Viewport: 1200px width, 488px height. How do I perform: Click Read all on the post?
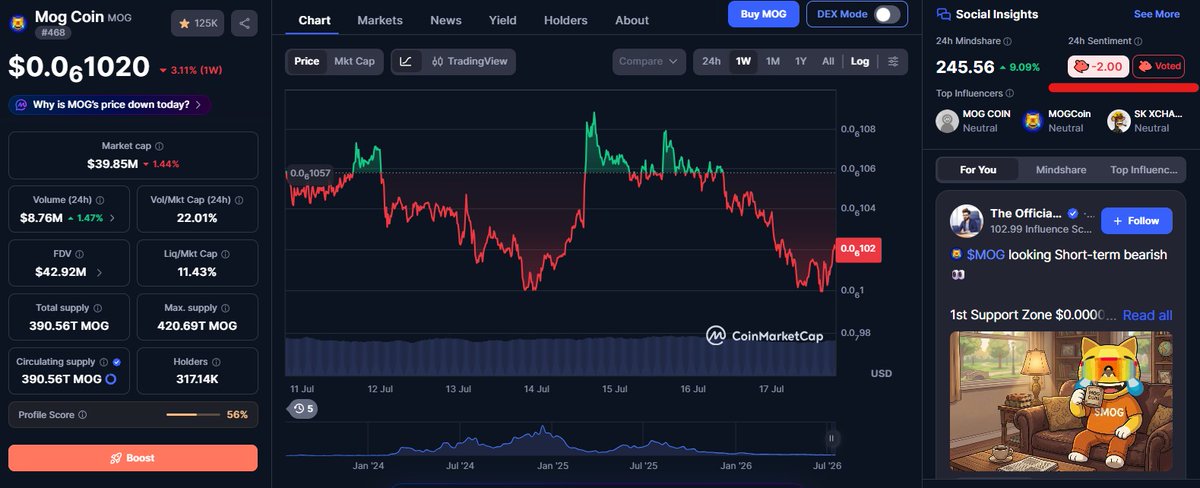click(1147, 315)
